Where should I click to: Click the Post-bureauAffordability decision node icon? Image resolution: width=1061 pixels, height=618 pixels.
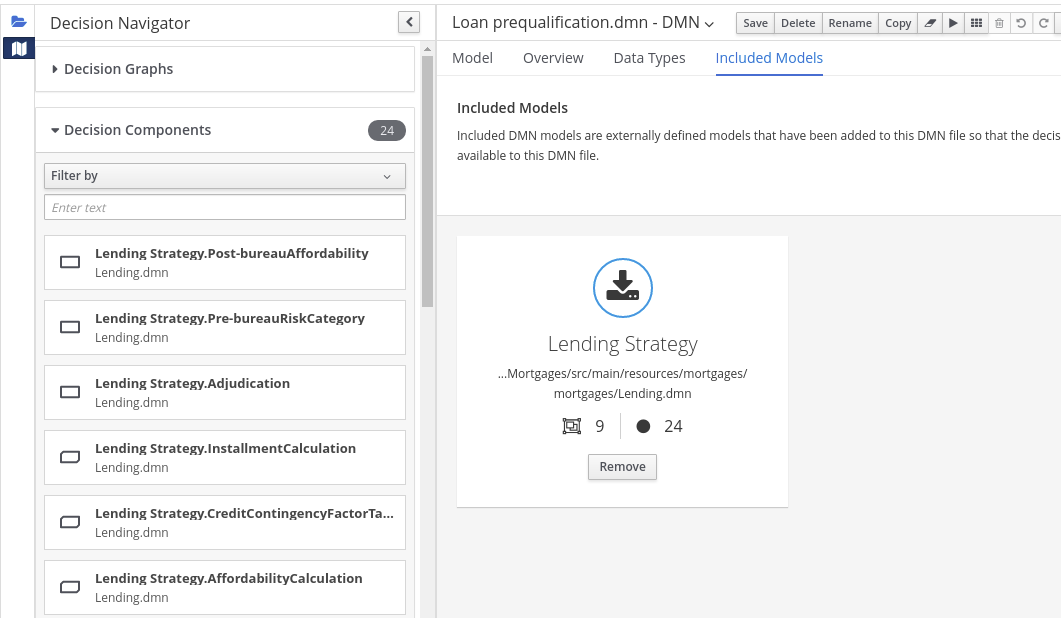[x=70, y=262]
